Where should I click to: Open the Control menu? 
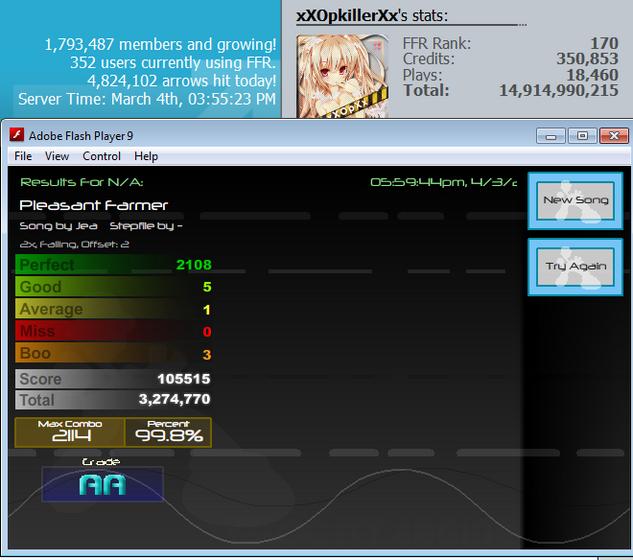pyautogui.click(x=101, y=156)
